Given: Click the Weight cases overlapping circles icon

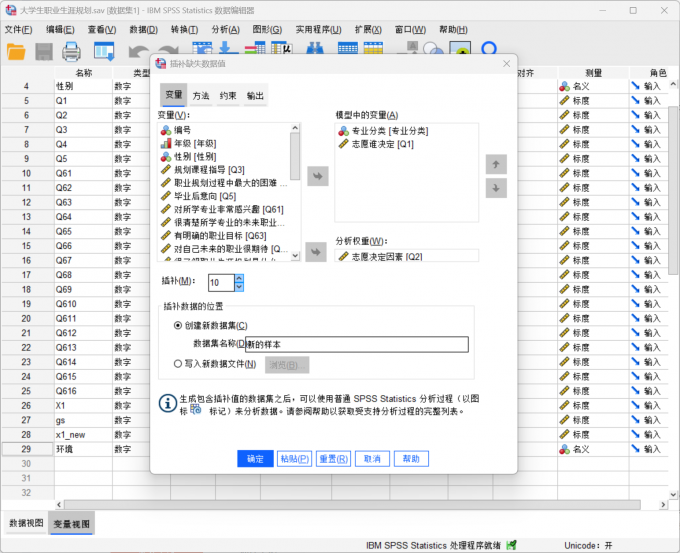Looking at the screenshot, I should [433, 48].
